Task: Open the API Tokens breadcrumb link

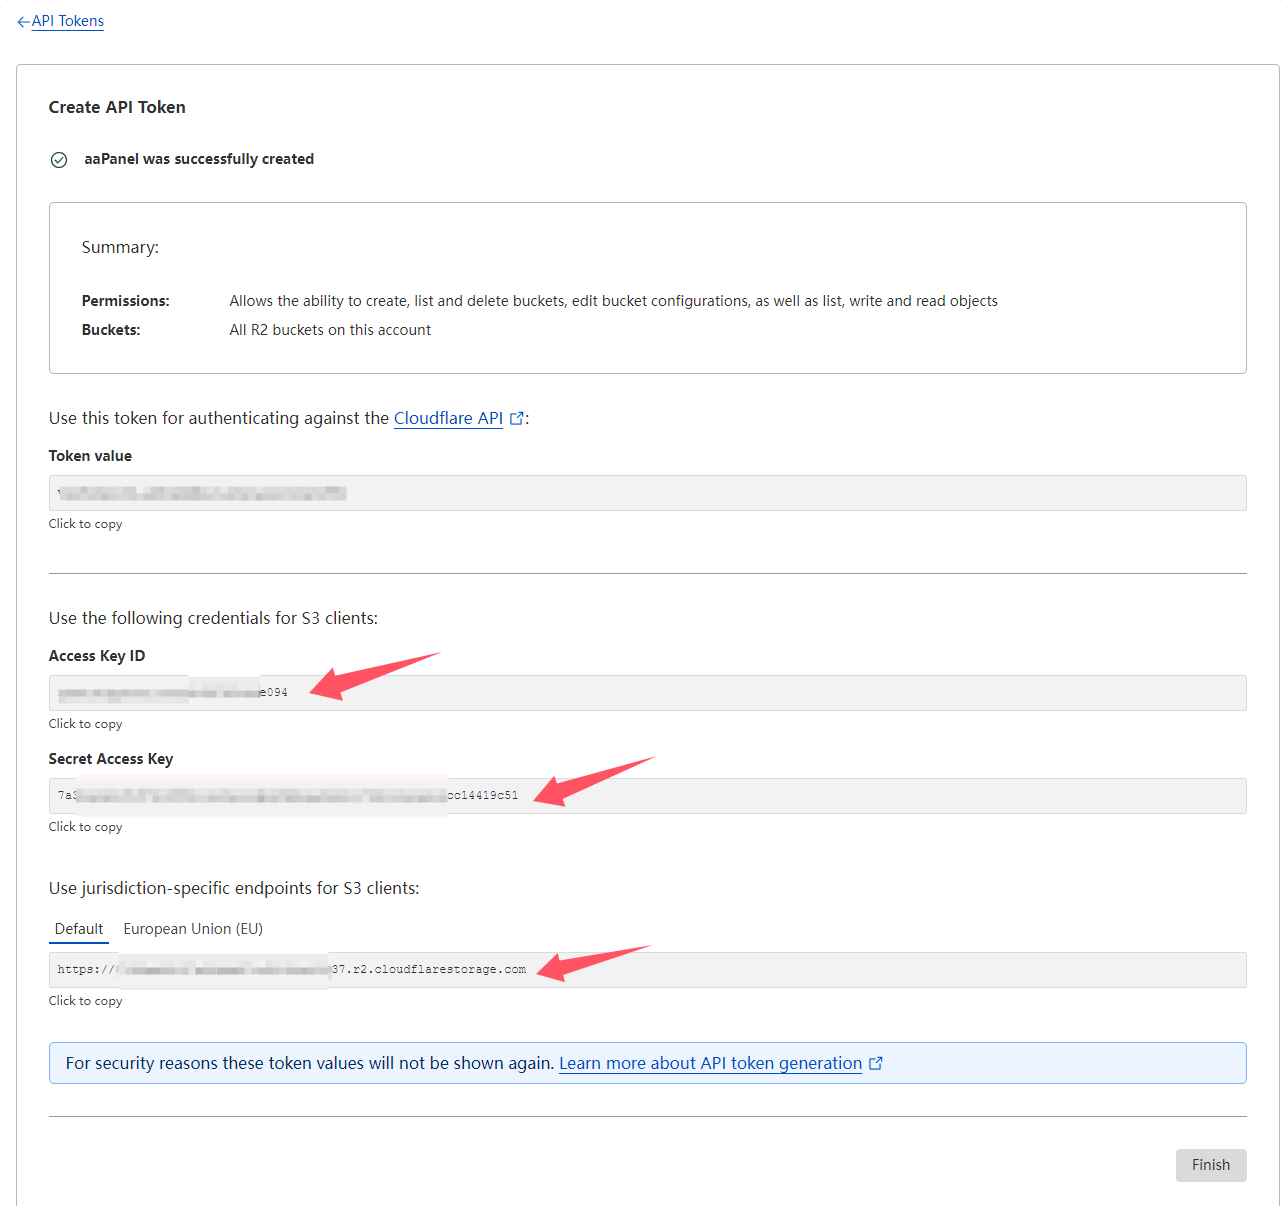Action: tap(68, 21)
